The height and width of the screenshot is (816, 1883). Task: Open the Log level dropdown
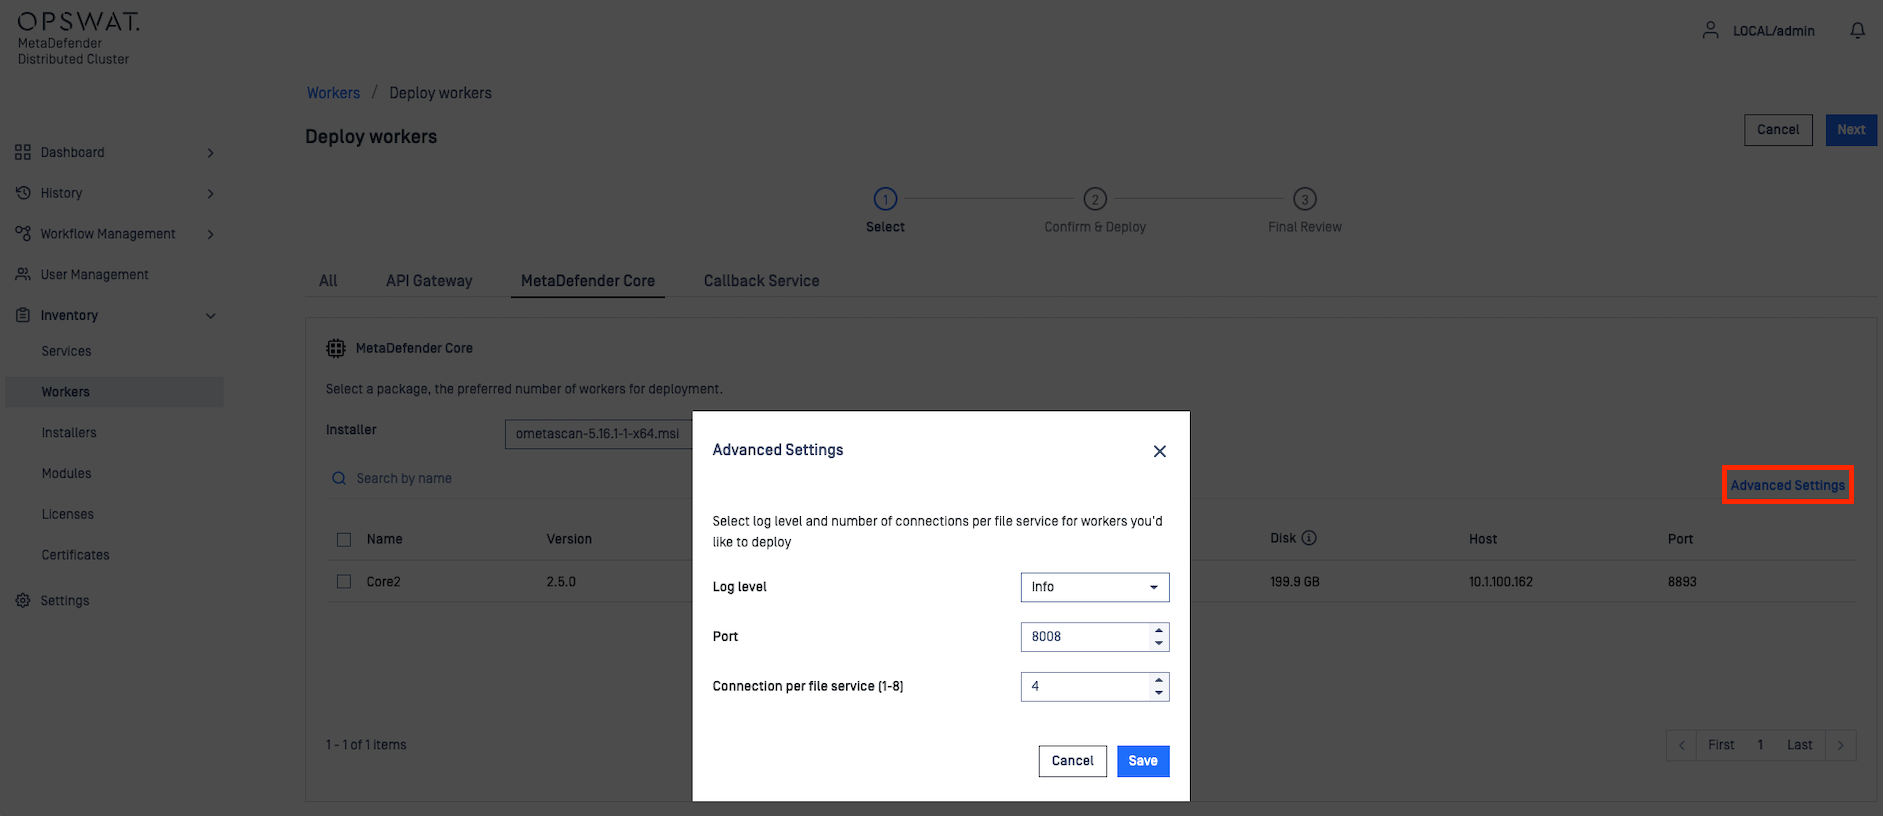[1094, 587]
